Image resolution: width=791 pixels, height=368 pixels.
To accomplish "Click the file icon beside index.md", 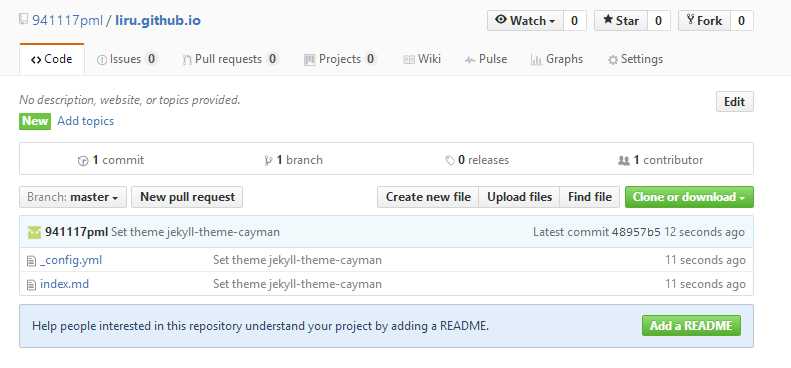I will tap(31, 285).
